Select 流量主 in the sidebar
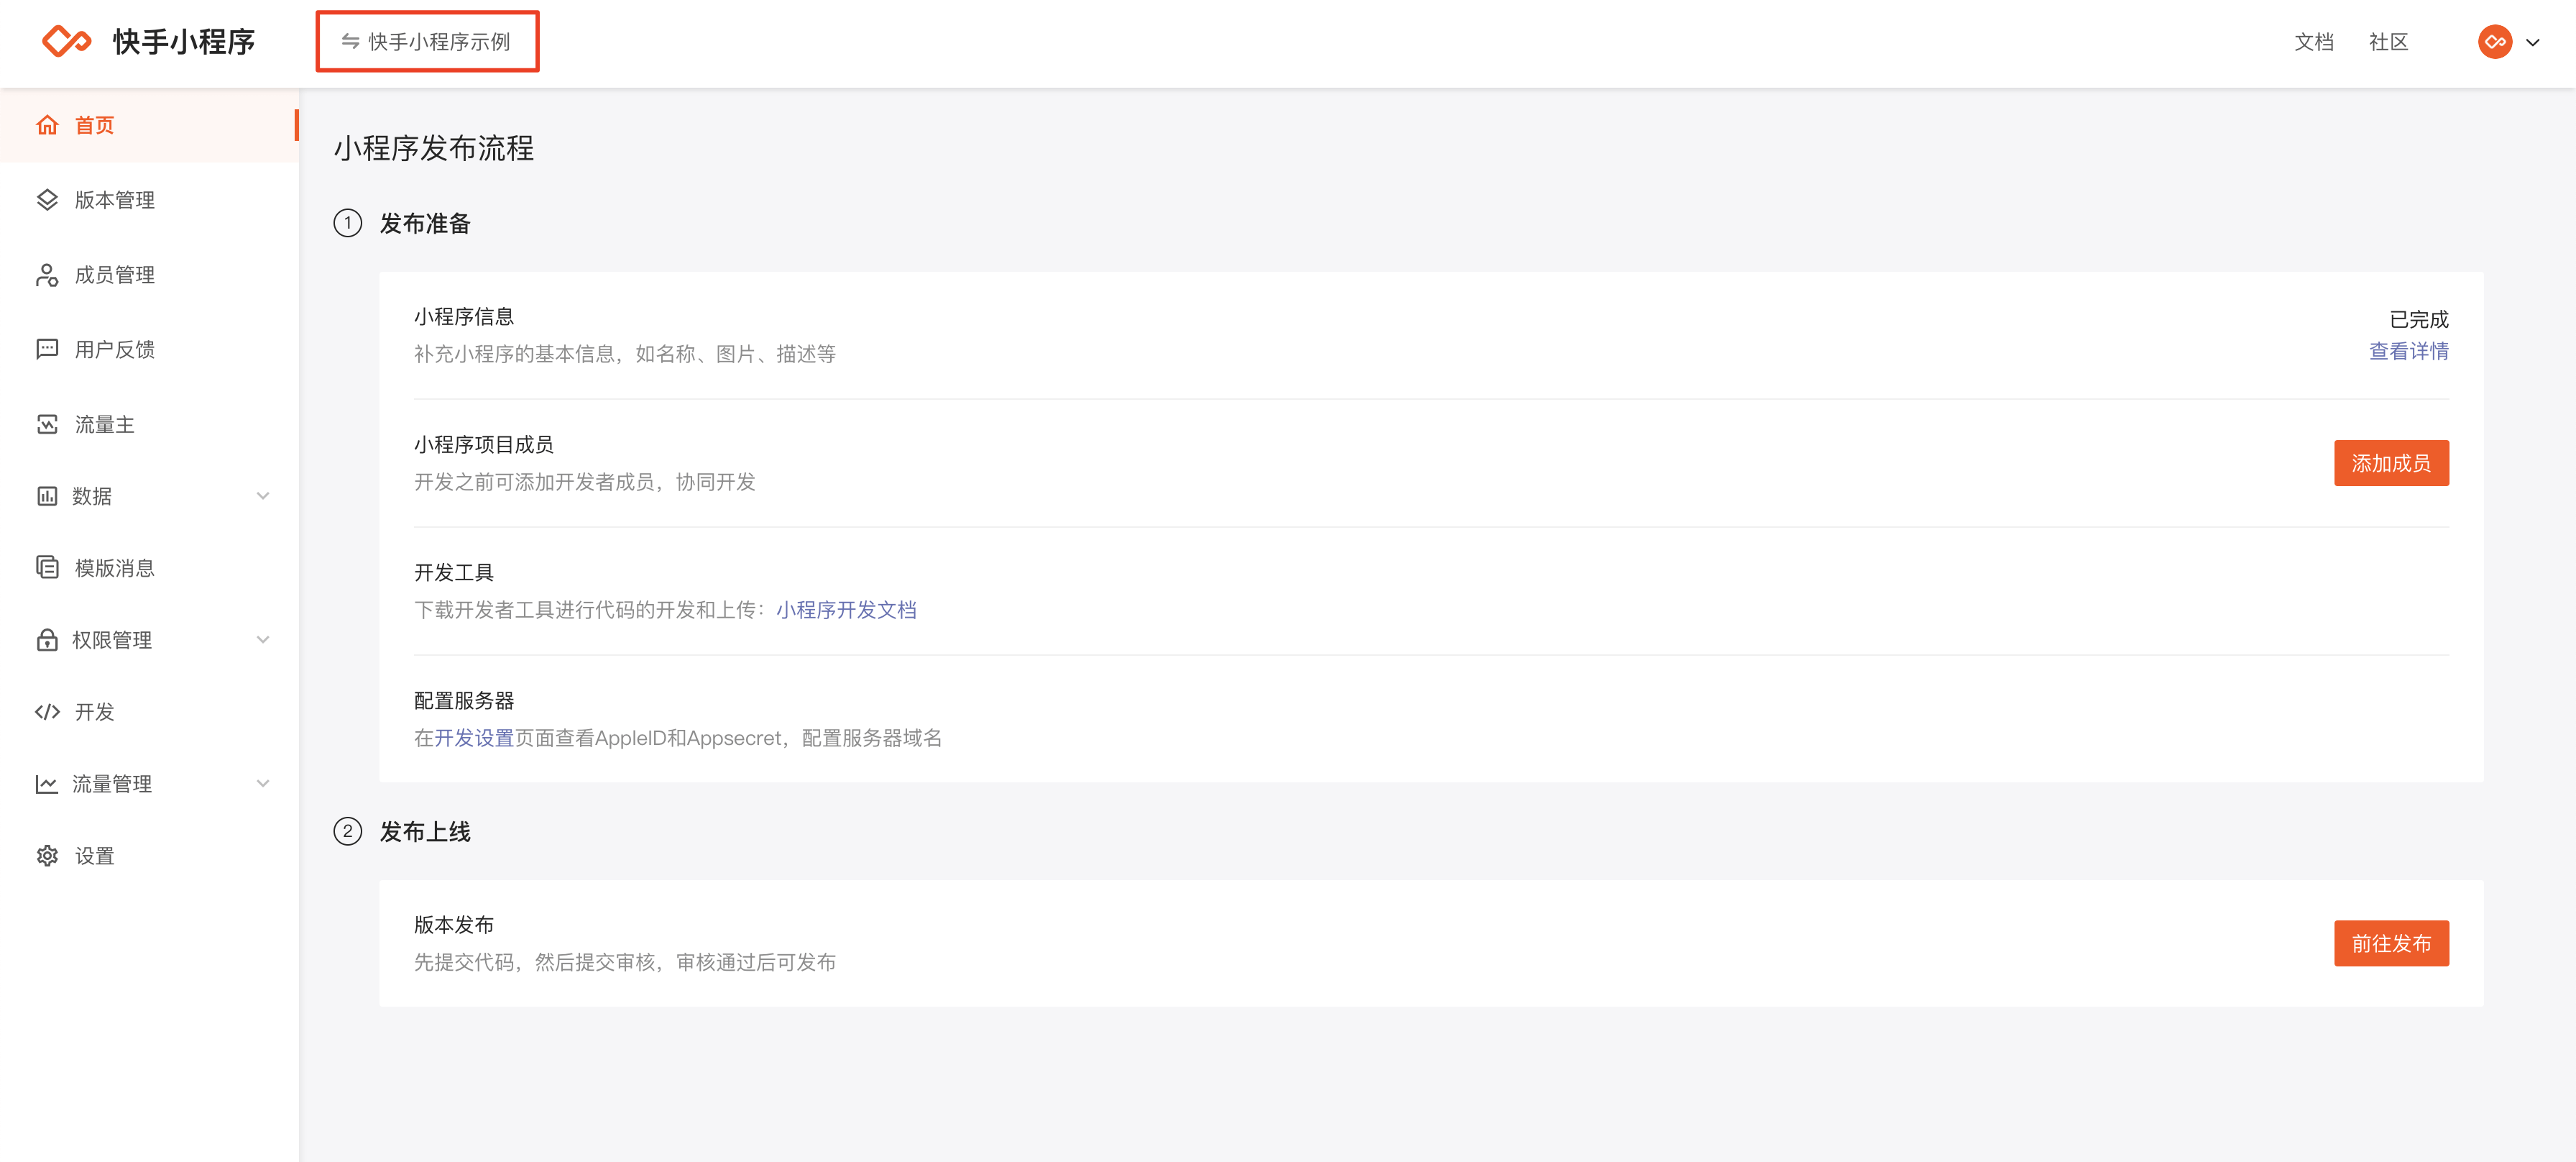Viewport: 2576px width, 1162px height. (x=149, y=424)
